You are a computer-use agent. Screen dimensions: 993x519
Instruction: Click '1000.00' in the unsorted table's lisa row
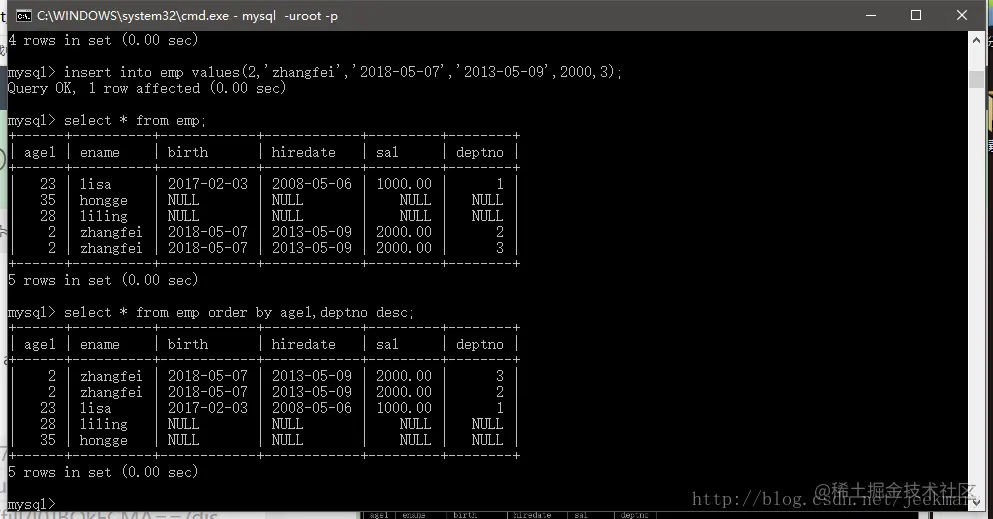point(404,184)
